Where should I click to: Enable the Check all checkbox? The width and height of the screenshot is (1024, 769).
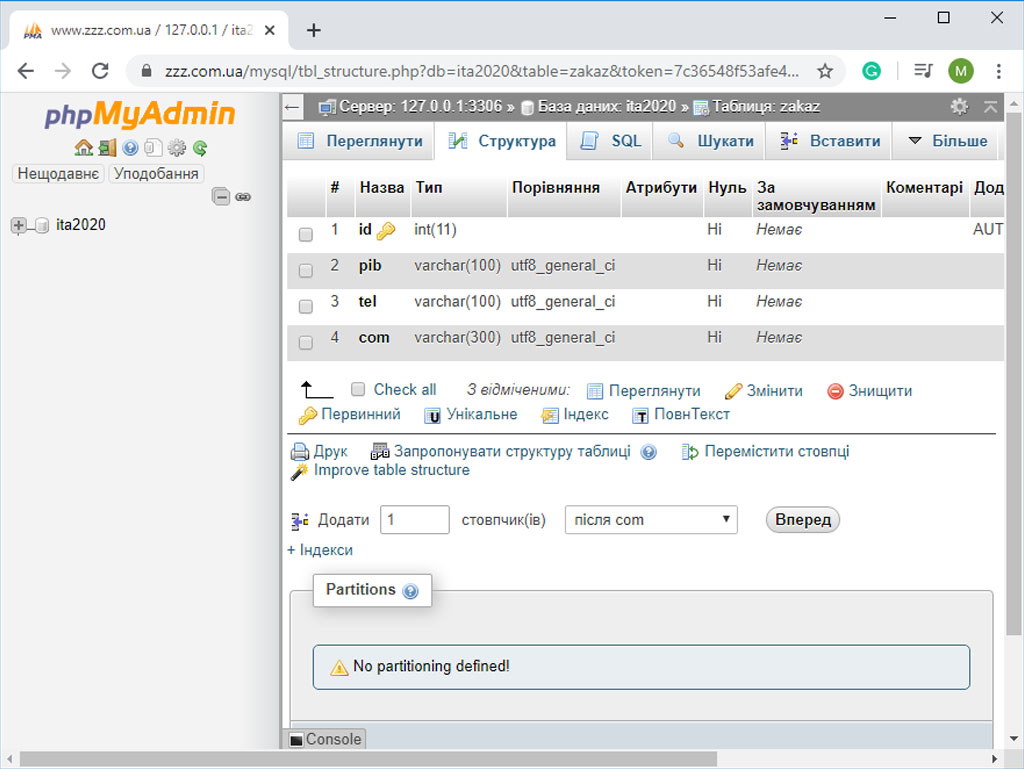[358, 390]
